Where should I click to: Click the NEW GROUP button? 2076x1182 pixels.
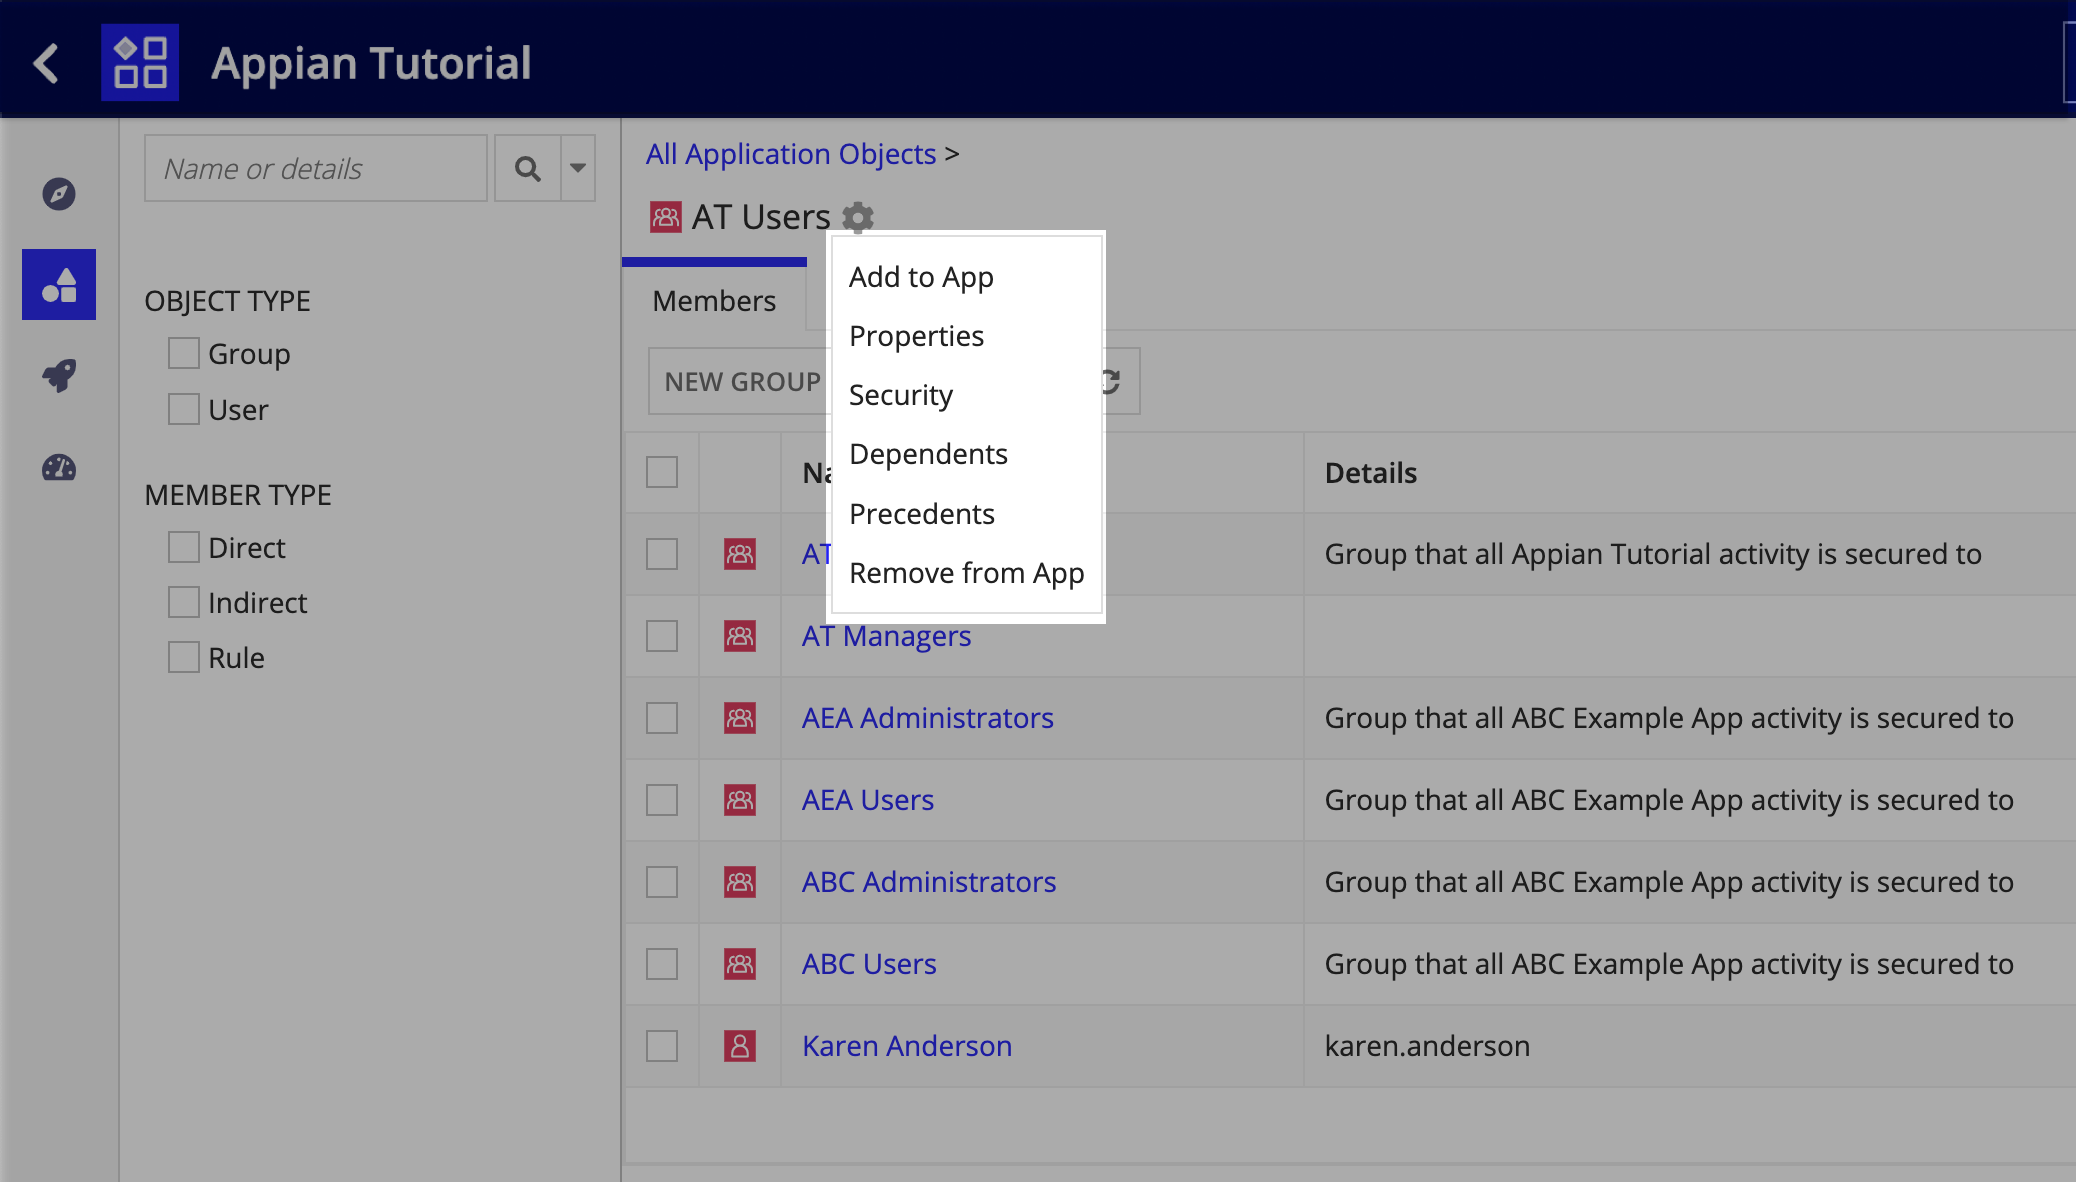click(x=742, y=381)
